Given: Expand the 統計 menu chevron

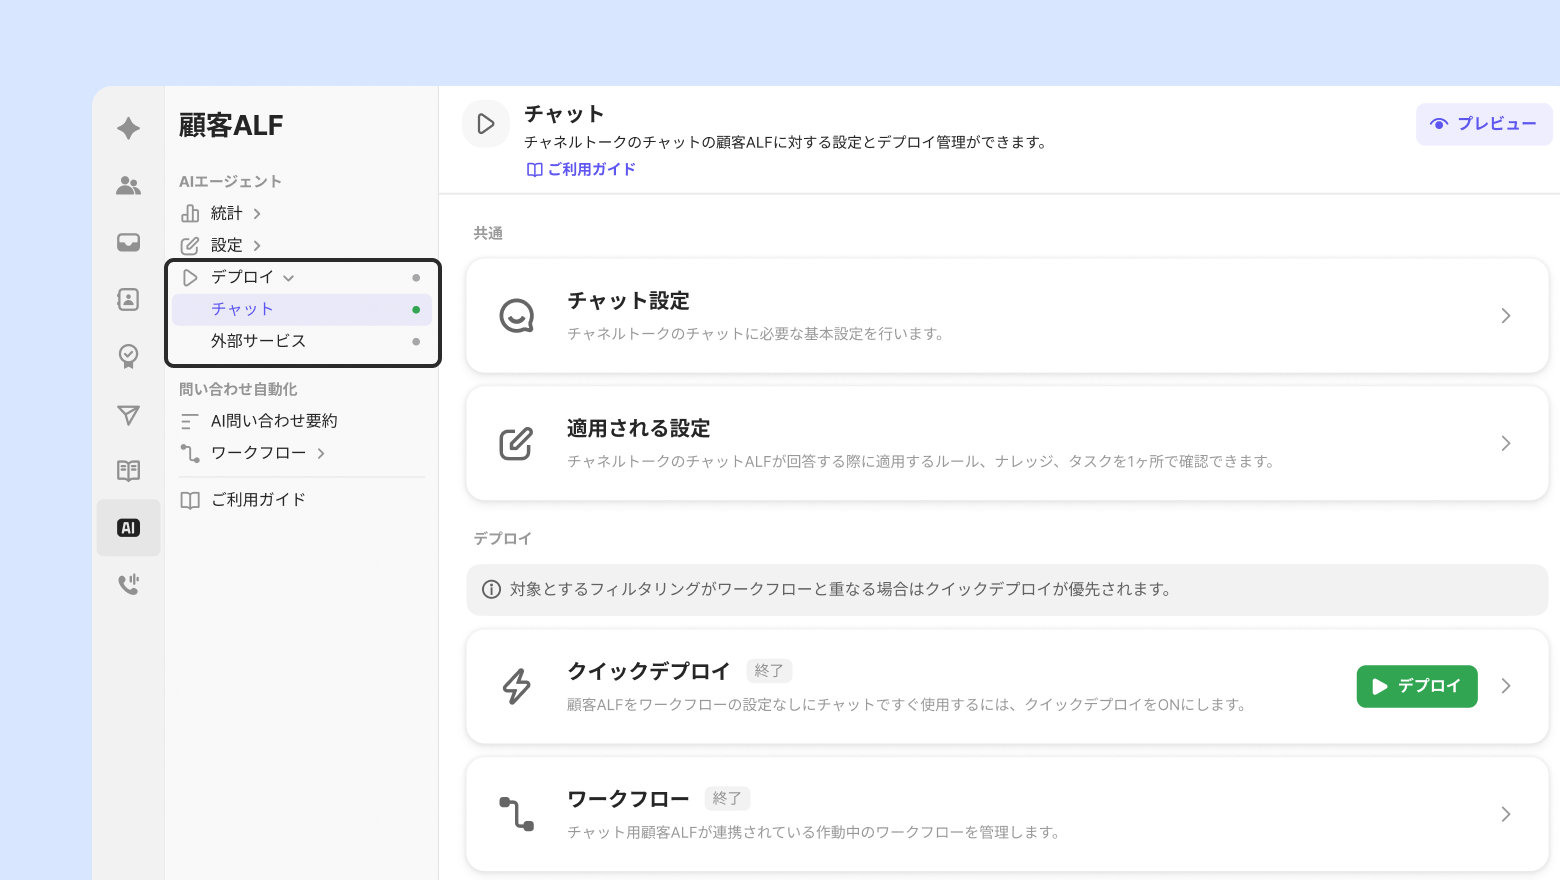Looking at the screenshot, I should pyautogui.click(x=257, y=213).
